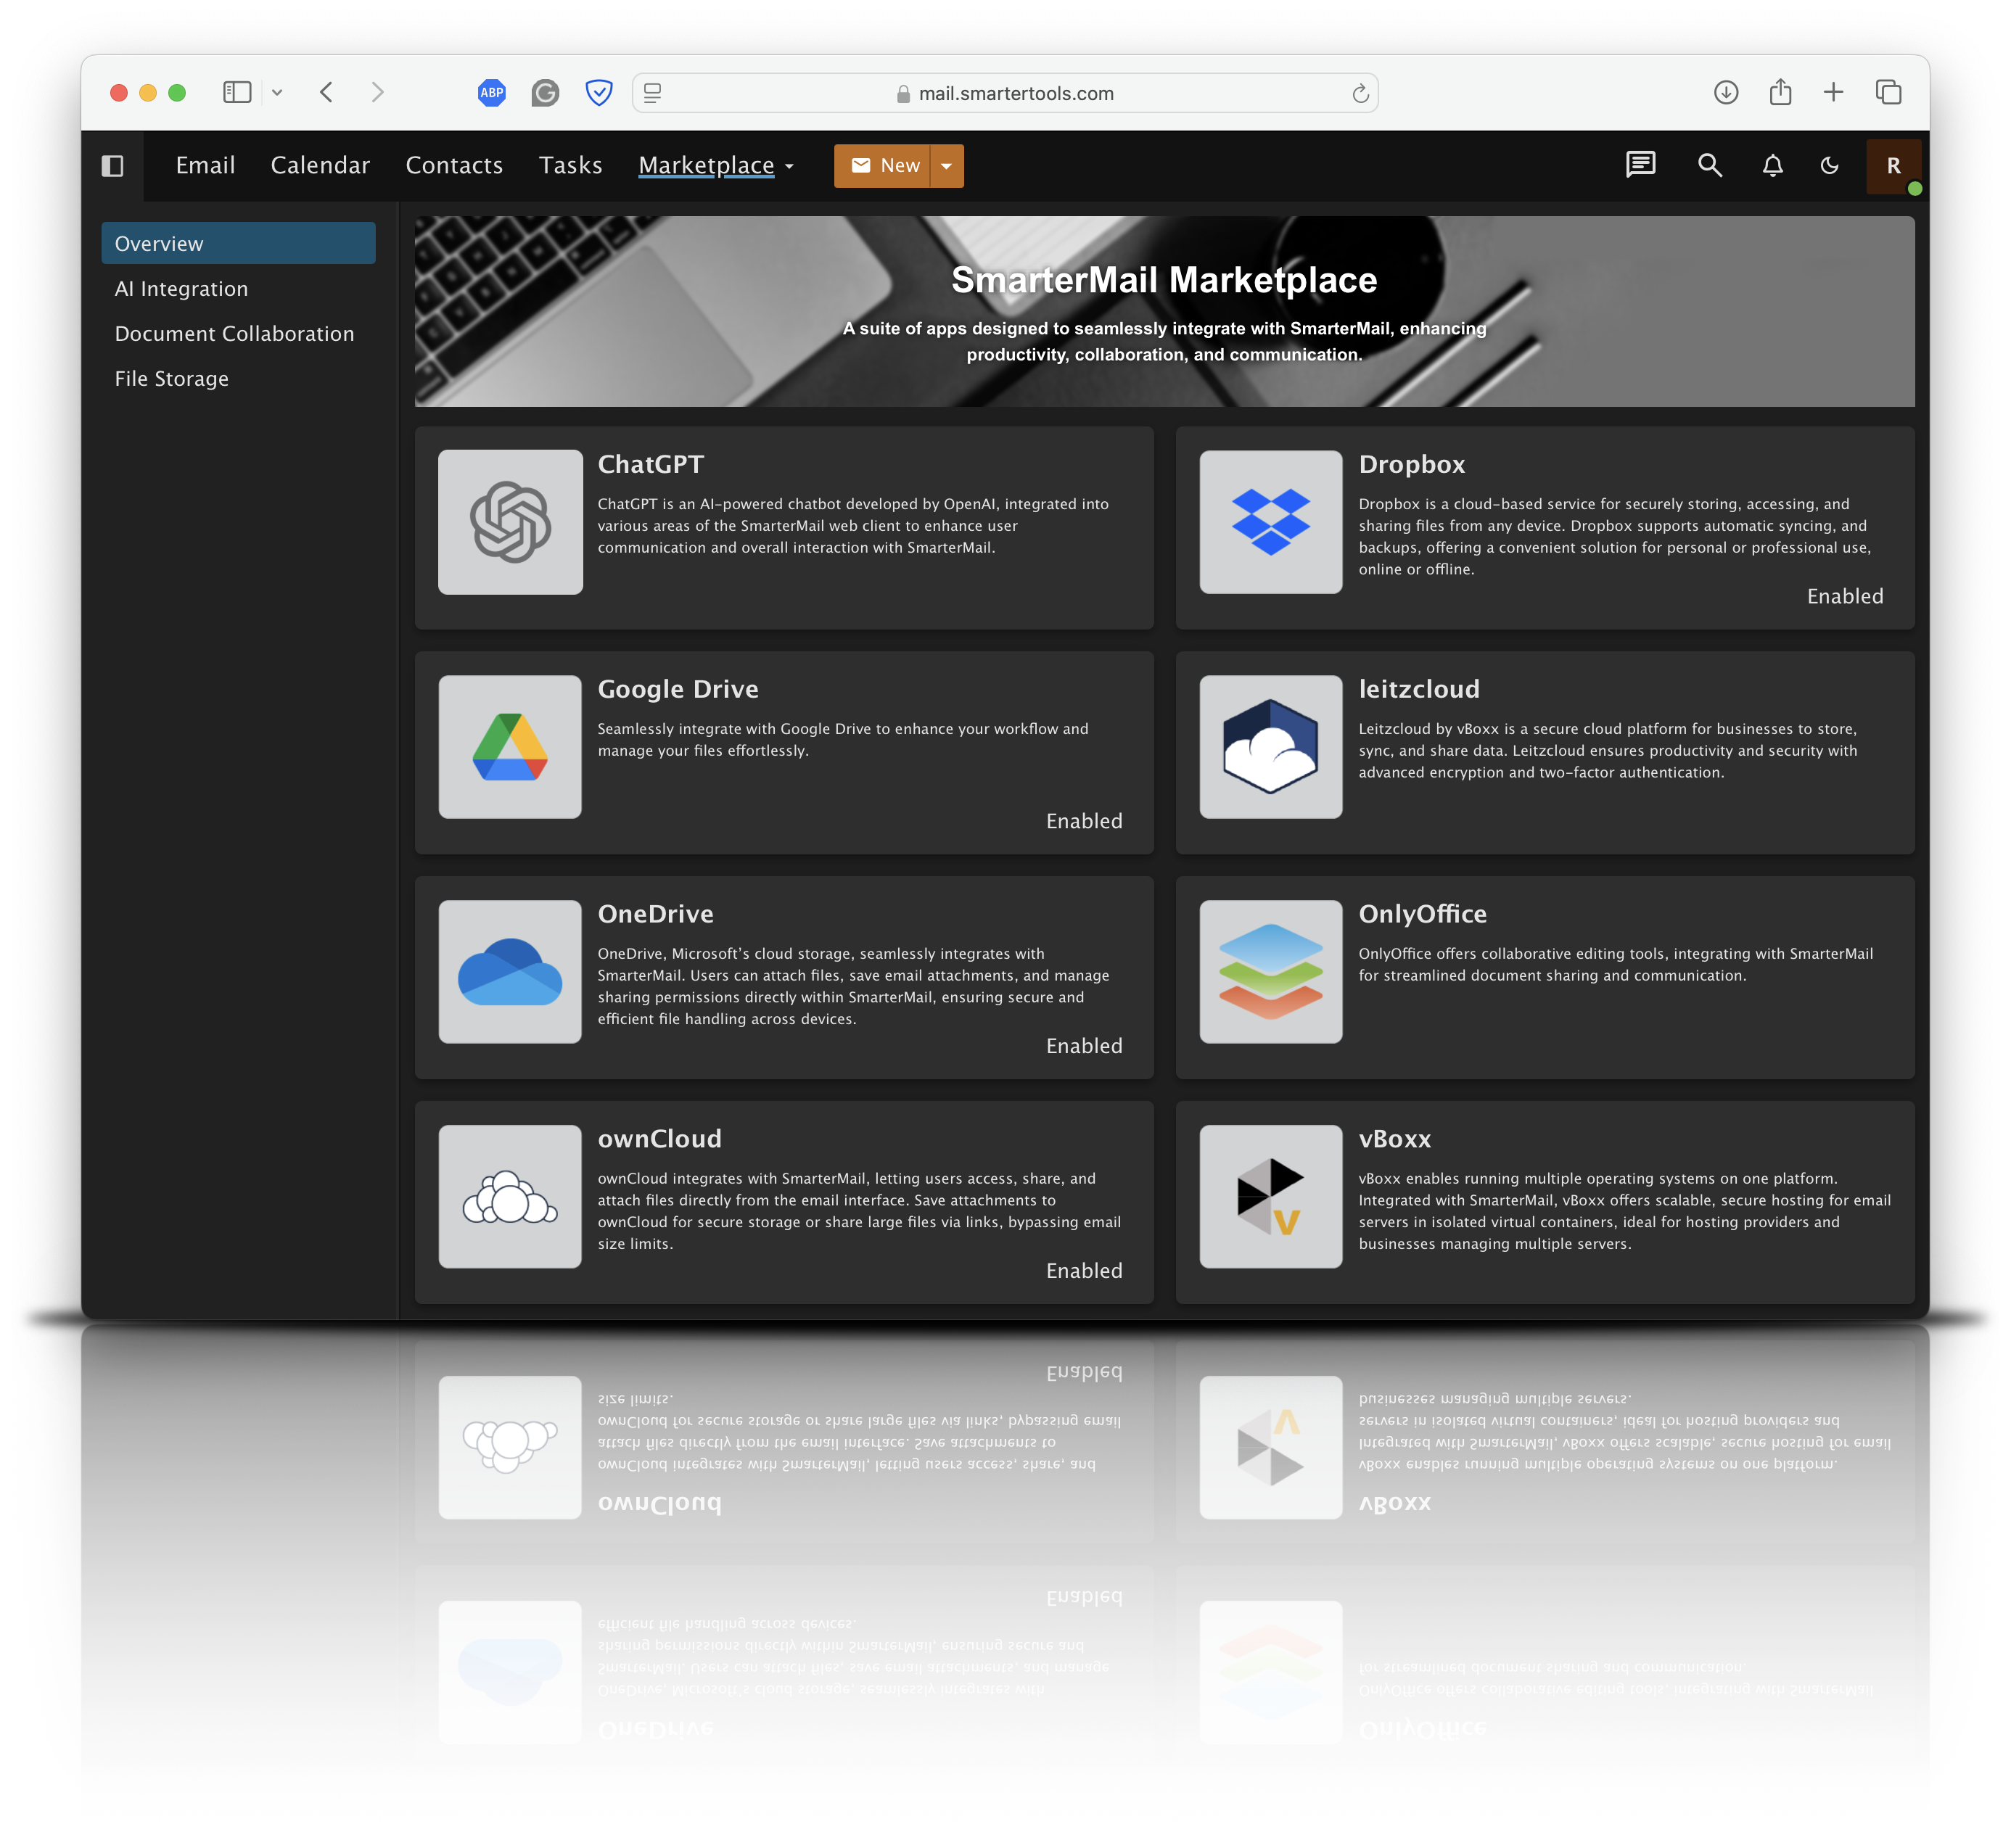The height and width of the screenshot is (1848, 2011).
Task: Click the Google Drive logo thumbnail
Action: pyautogui.click(x=510, y=747)
